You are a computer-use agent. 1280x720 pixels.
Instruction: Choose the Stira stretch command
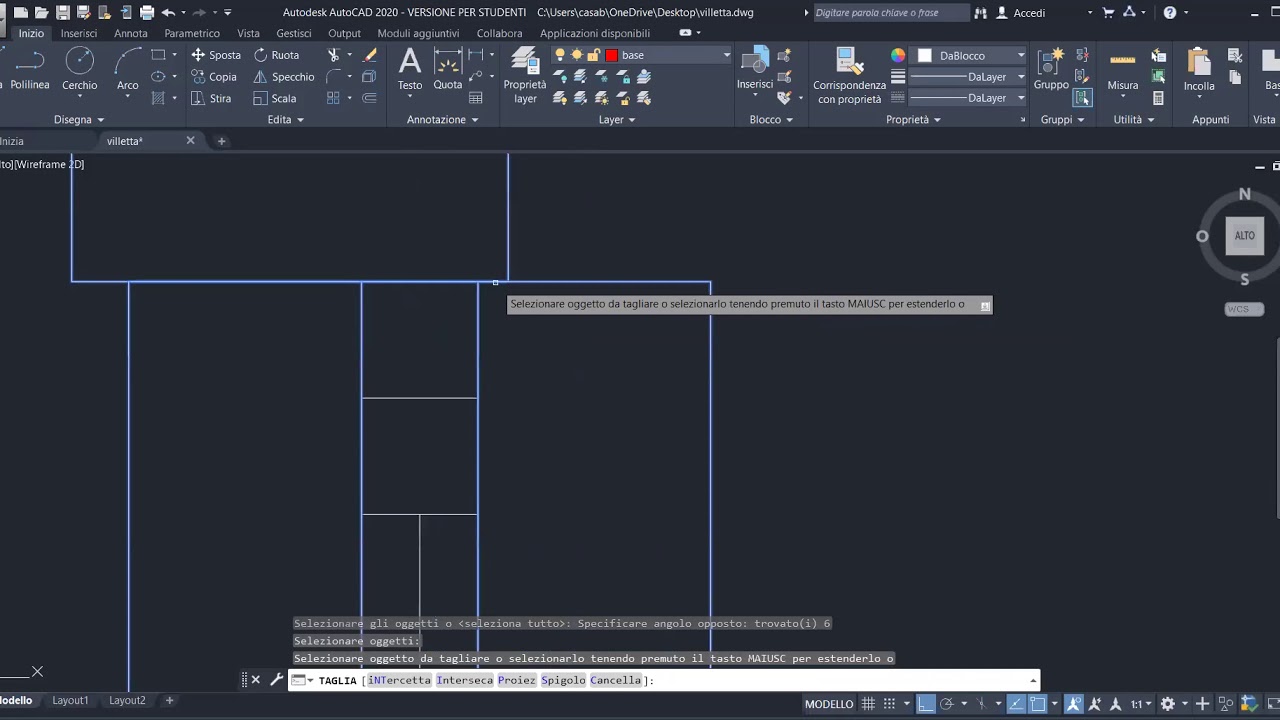click(x=211, y=98)
